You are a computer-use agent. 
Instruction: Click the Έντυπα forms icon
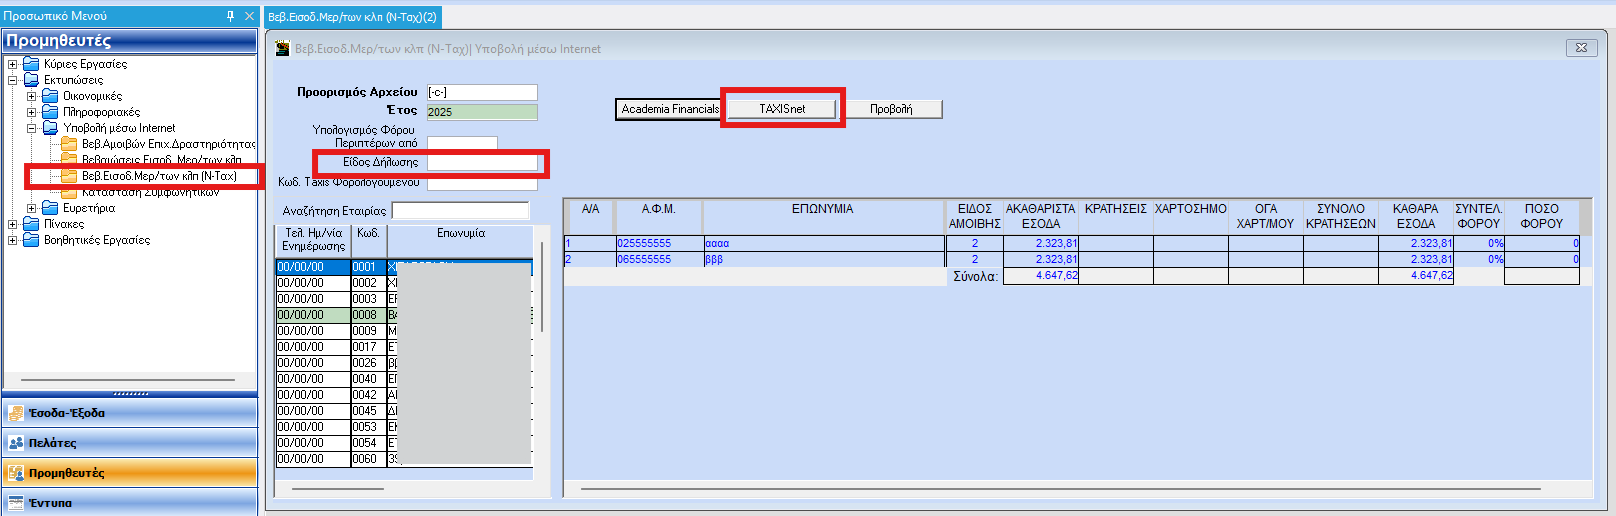pyautogui.click(x=16, y=502)
